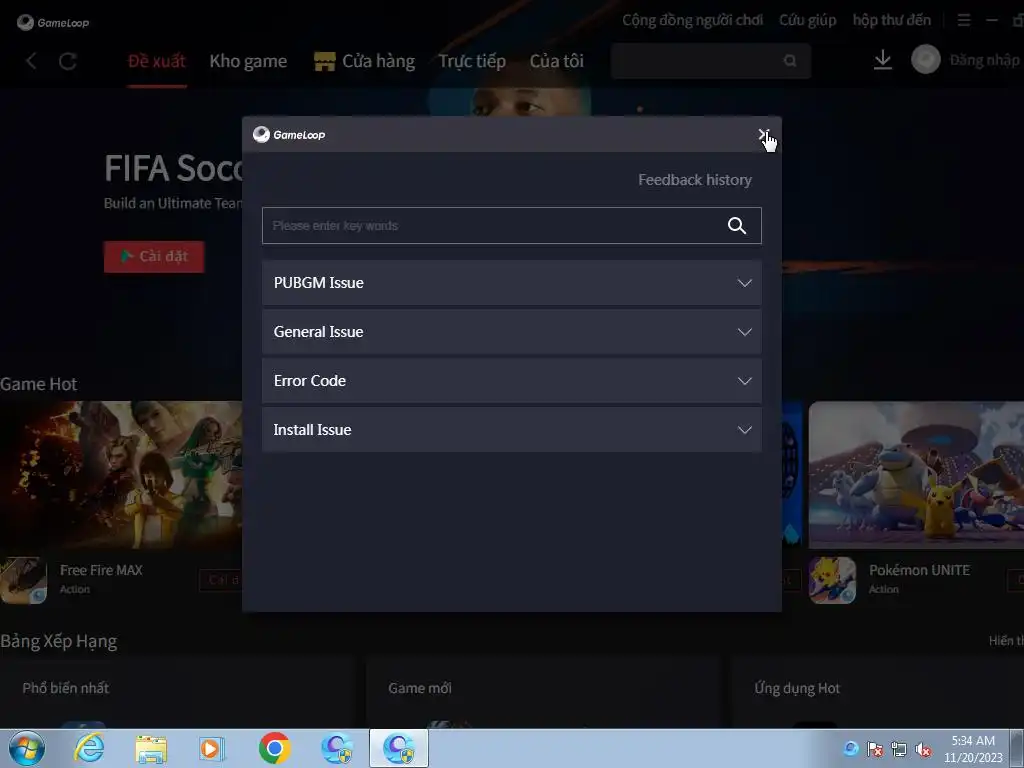Viewport: 1024px width, 768px height.
Task: Click the refresh icon in the GameLoop toolbar
Action: pos(68,61)
